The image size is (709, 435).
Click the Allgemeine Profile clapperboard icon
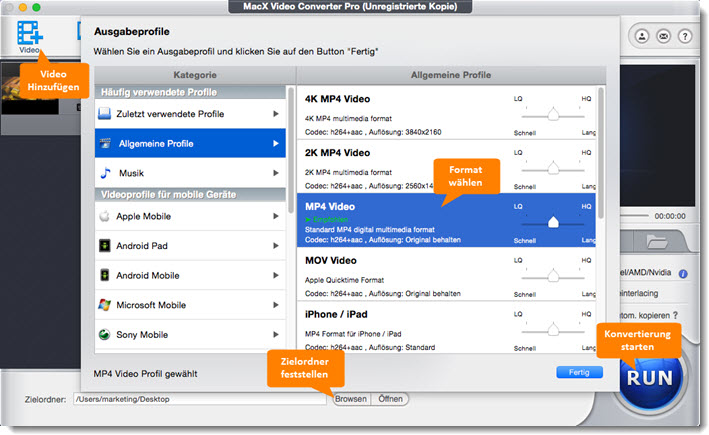pos(105,143)
